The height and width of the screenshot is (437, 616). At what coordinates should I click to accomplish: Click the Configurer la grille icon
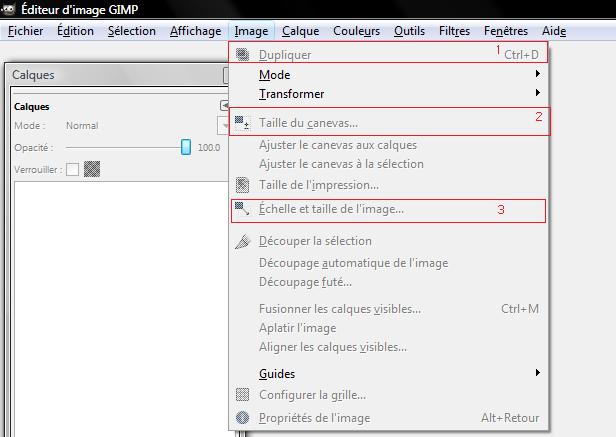tap(242, 395)
